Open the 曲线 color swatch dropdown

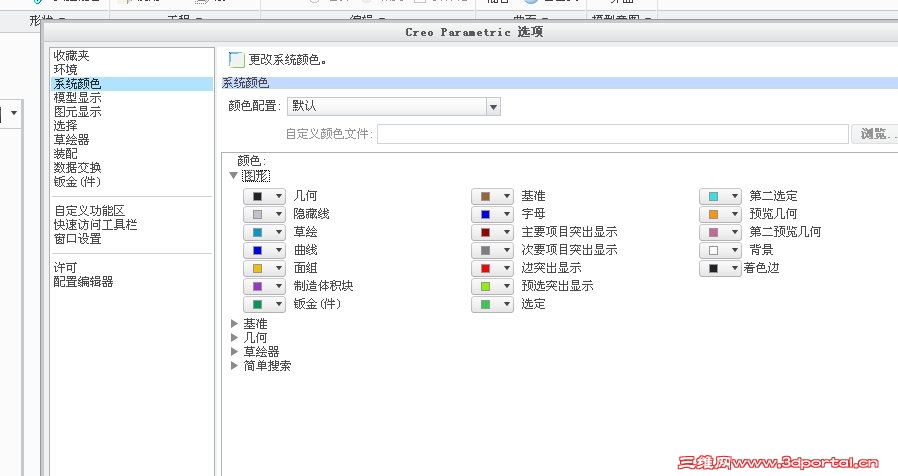pyautogui.click(x=264, y=250)
